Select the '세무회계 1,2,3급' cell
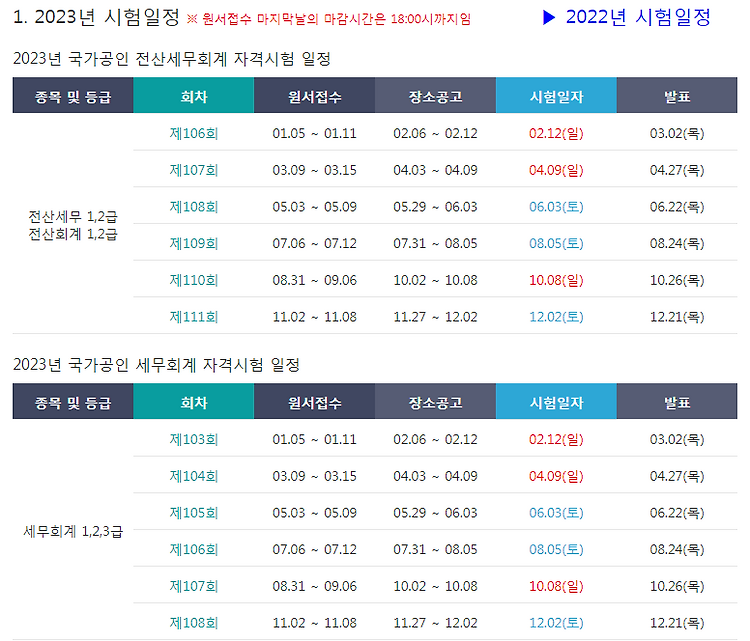The width and height of the screenshot is (750, 641). (73, 531)
